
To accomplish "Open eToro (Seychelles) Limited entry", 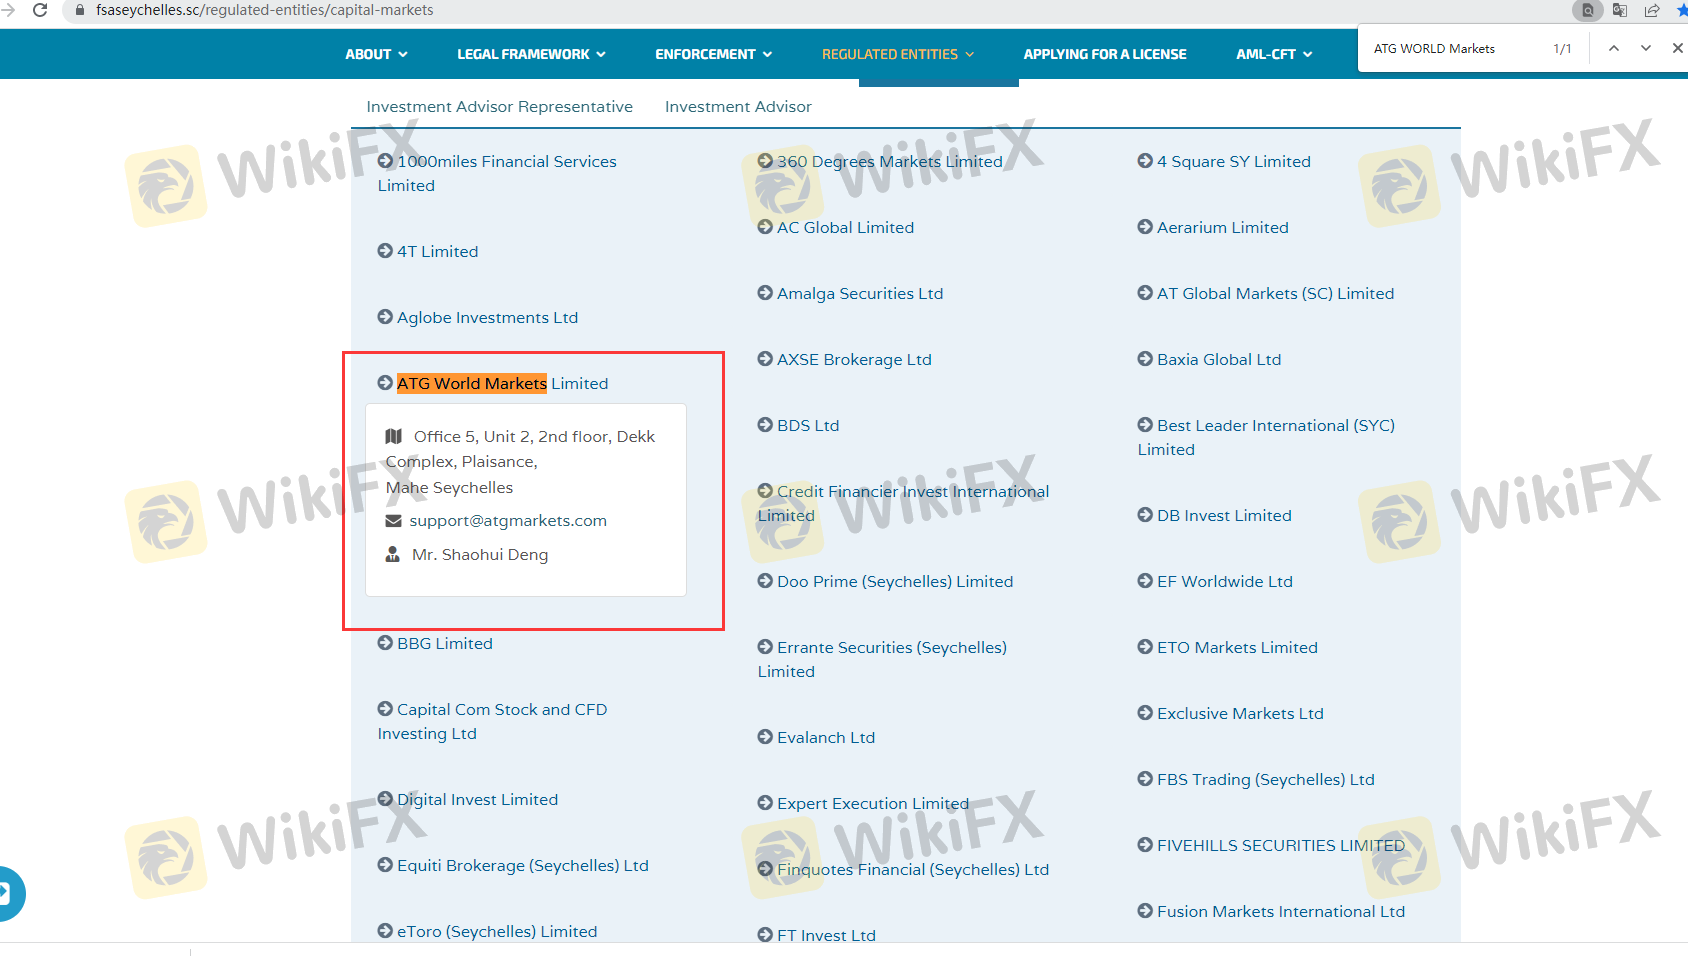I will pos(496,931).
